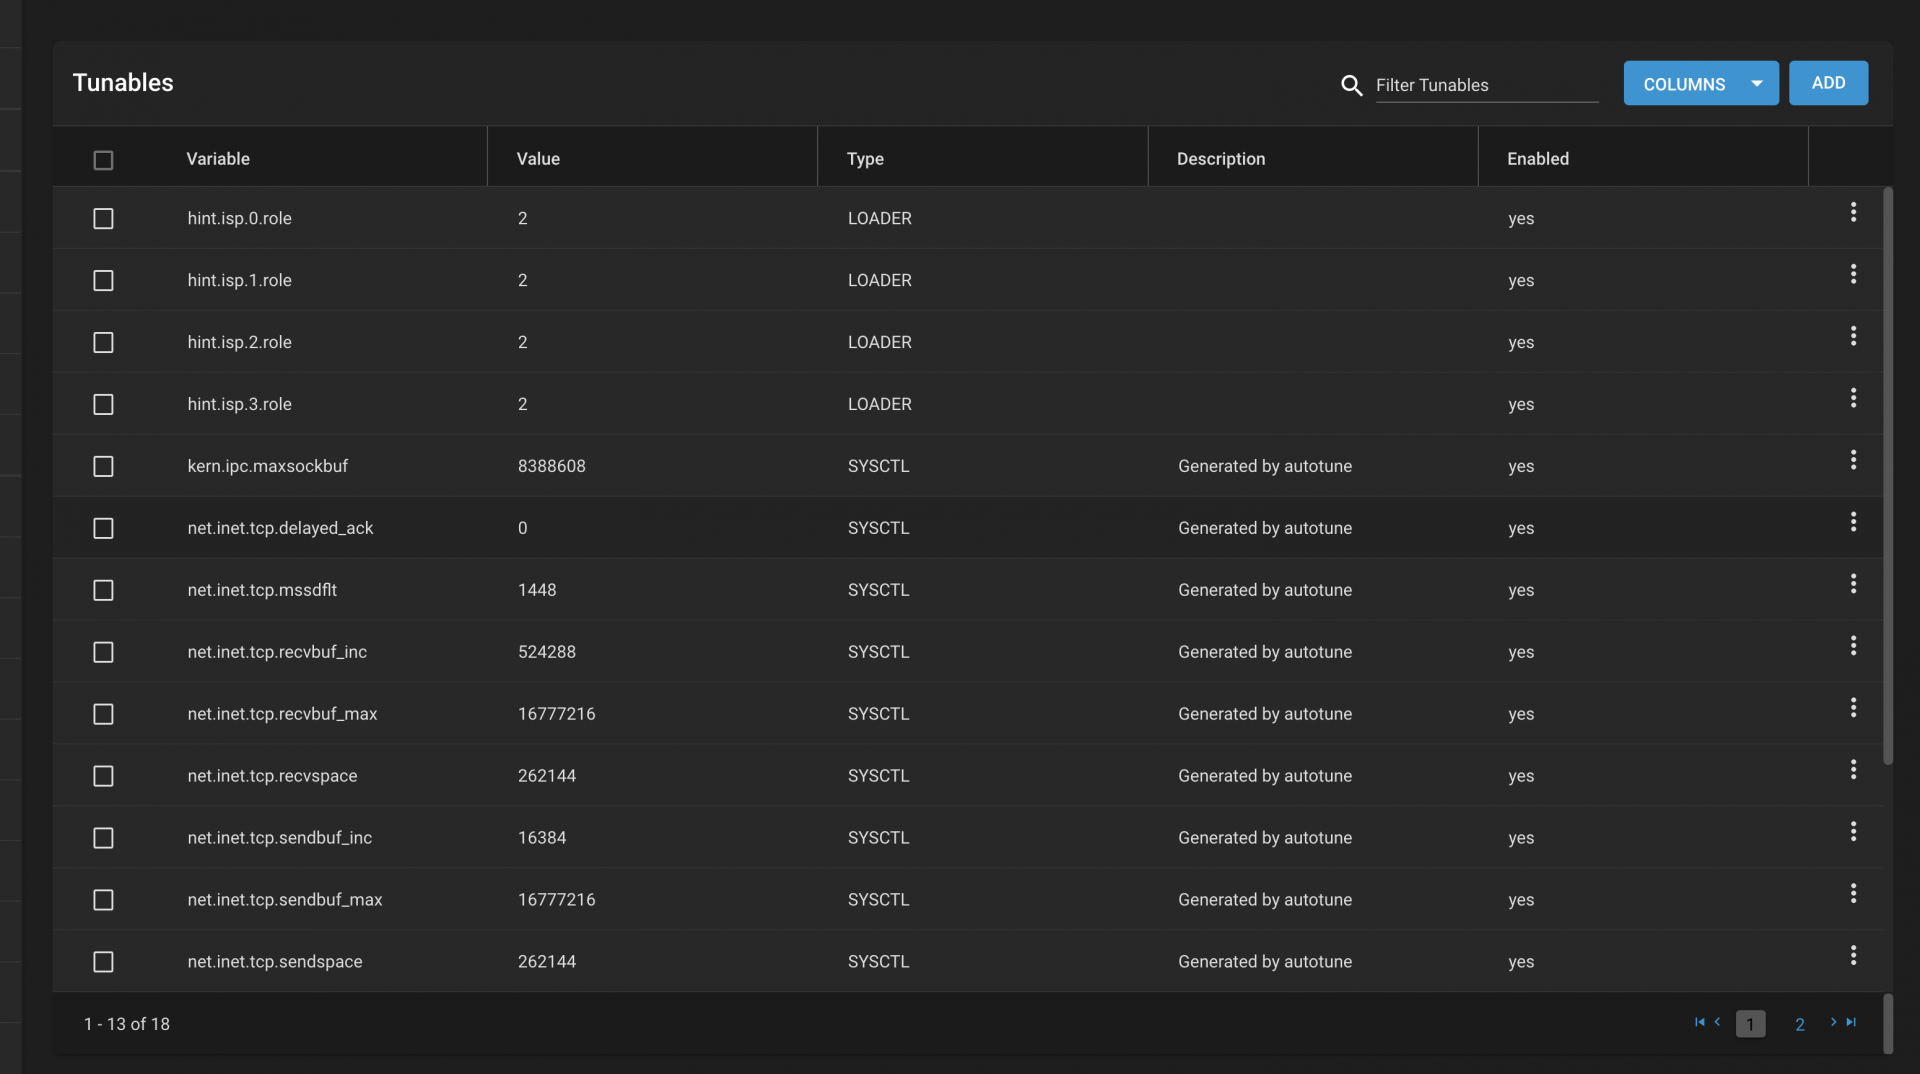
Task: Jump to the last page of tunables
Action: coord(1851,1022)
